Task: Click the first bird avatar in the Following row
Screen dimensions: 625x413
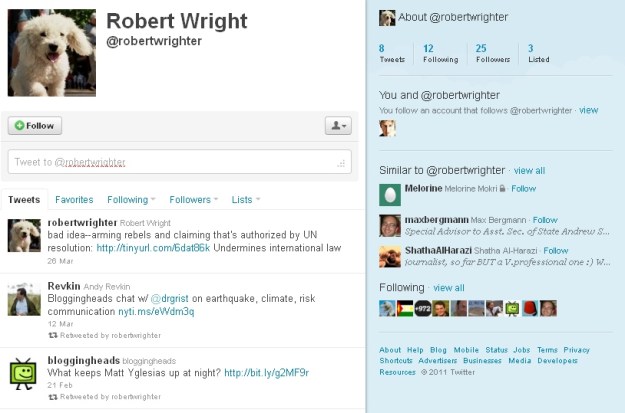Action: (x=387, y=308)
